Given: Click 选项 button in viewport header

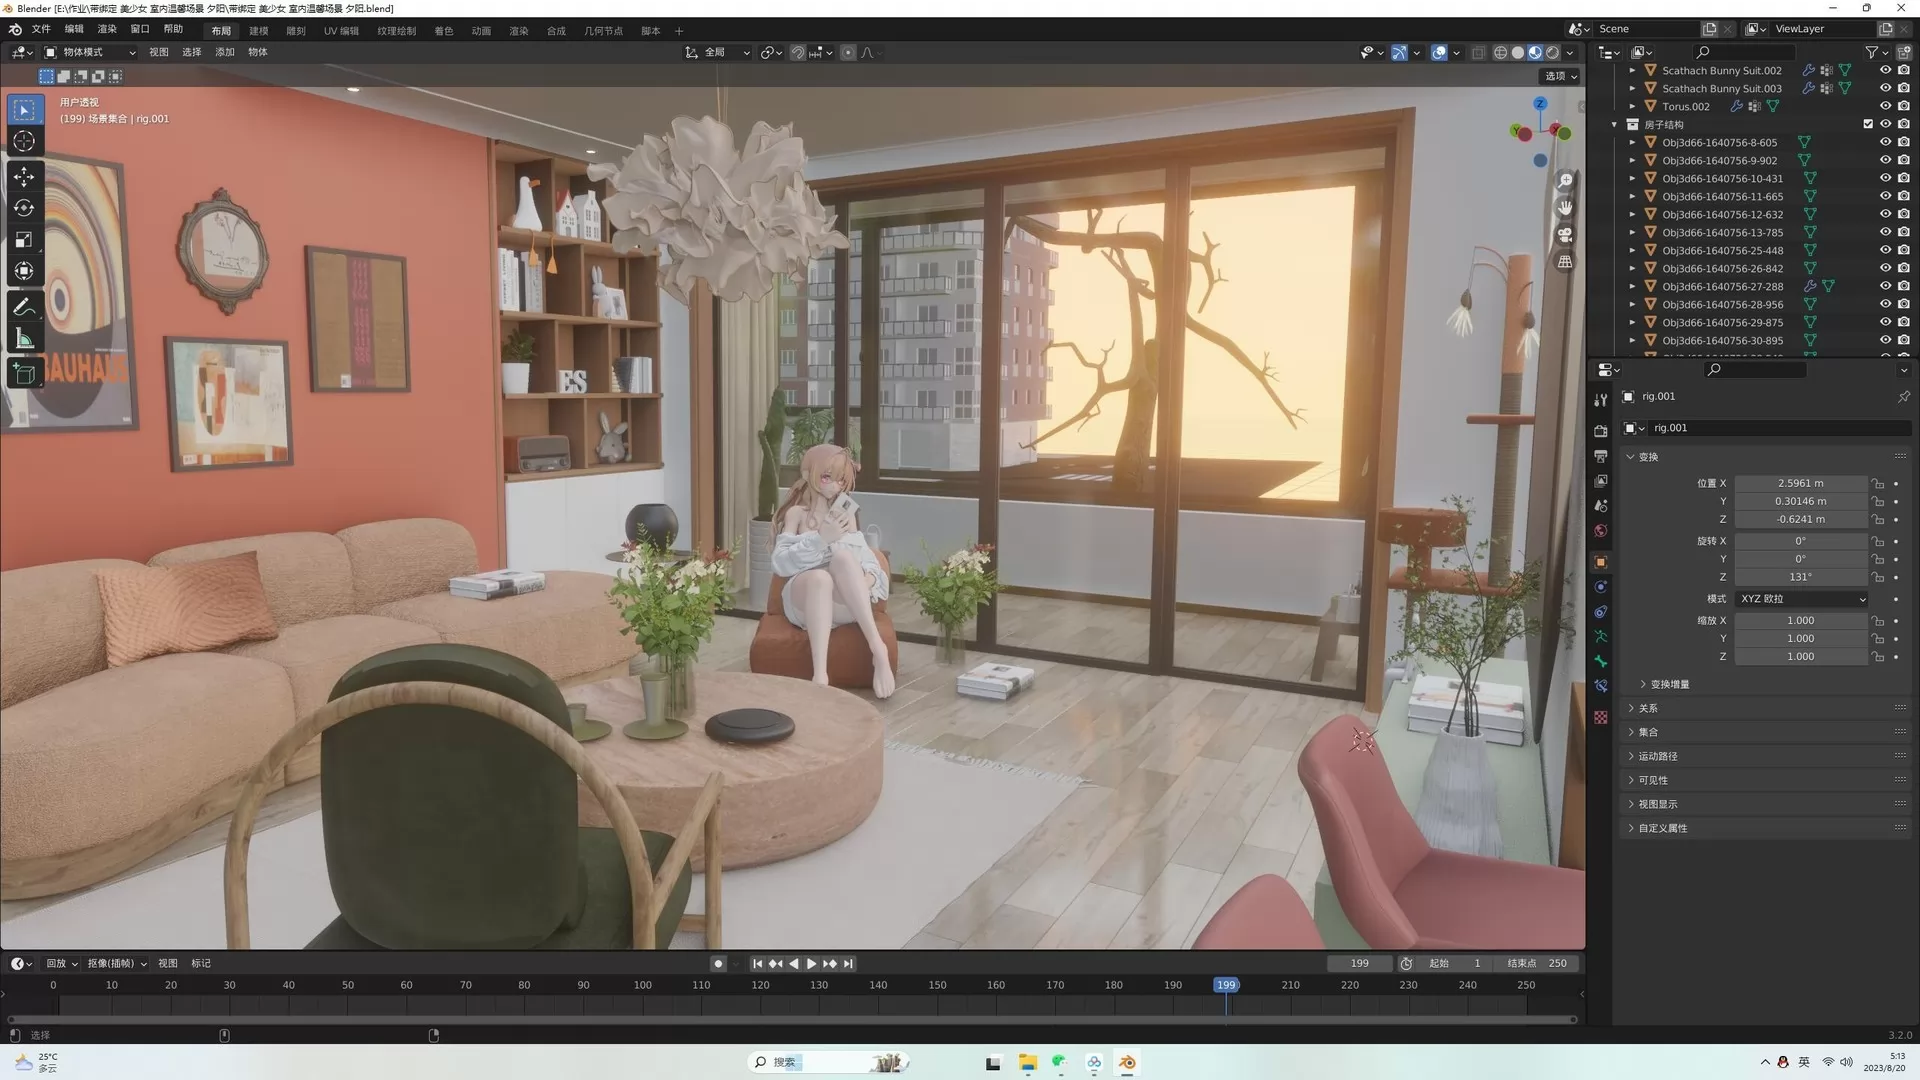Looking at the screenshot, I should (x=1560, y=76).
